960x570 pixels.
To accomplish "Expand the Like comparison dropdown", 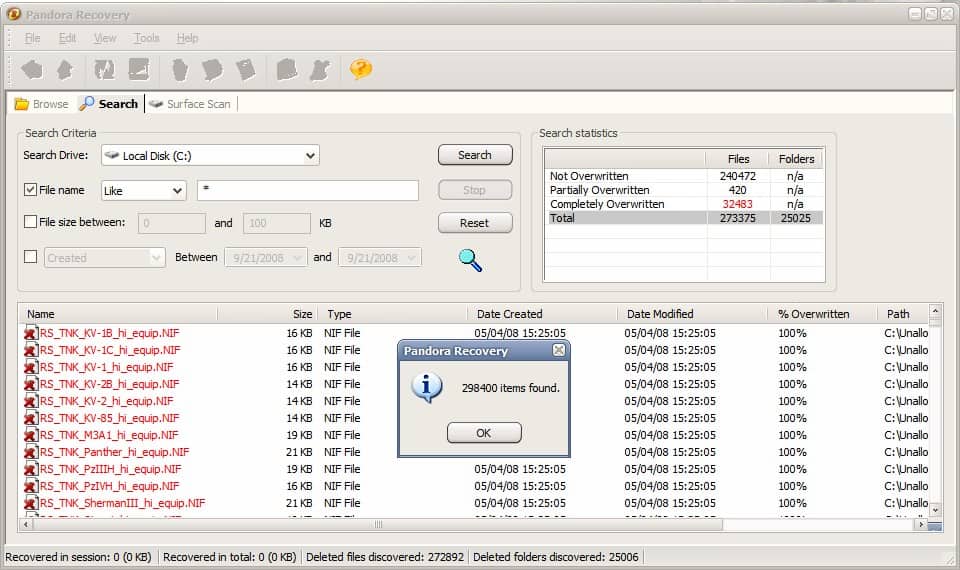I will coord(143,190).
